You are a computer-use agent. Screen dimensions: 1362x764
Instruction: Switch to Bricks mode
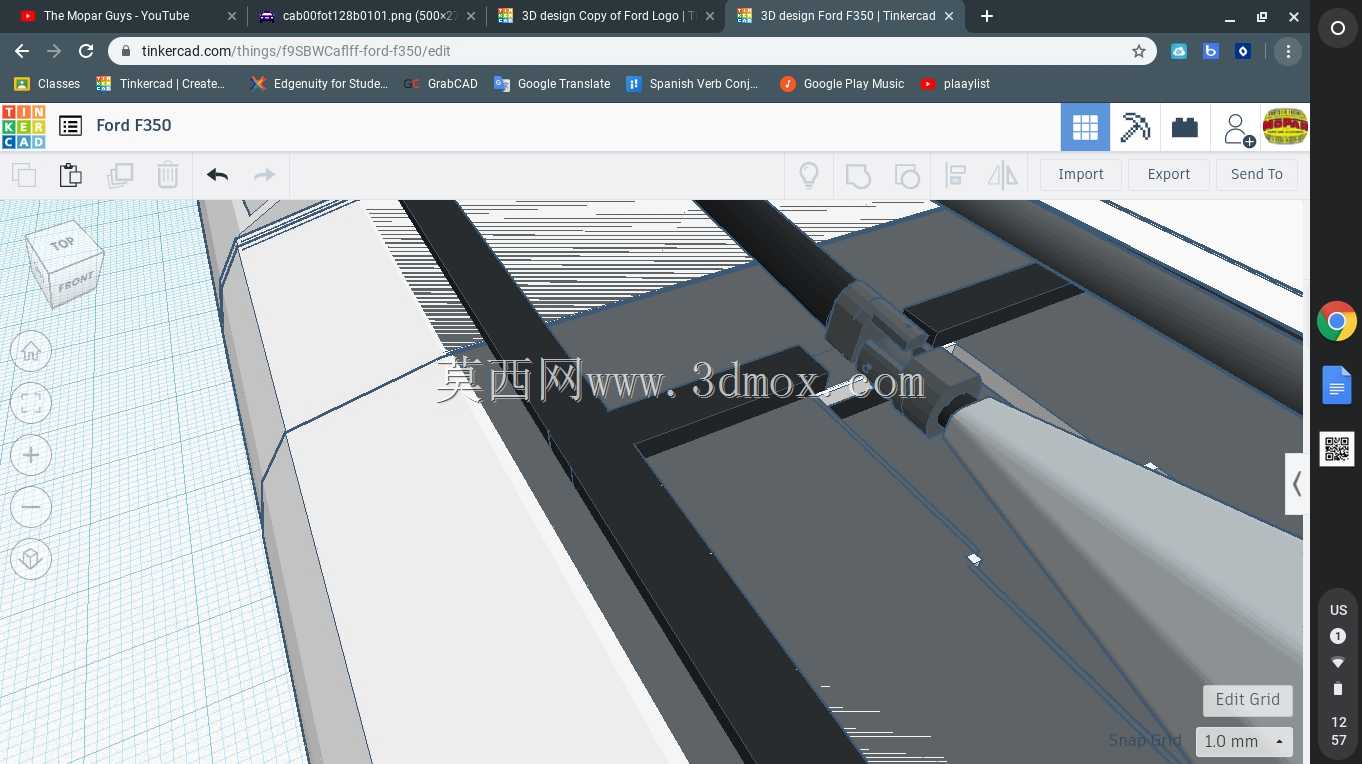(1185, 127)
